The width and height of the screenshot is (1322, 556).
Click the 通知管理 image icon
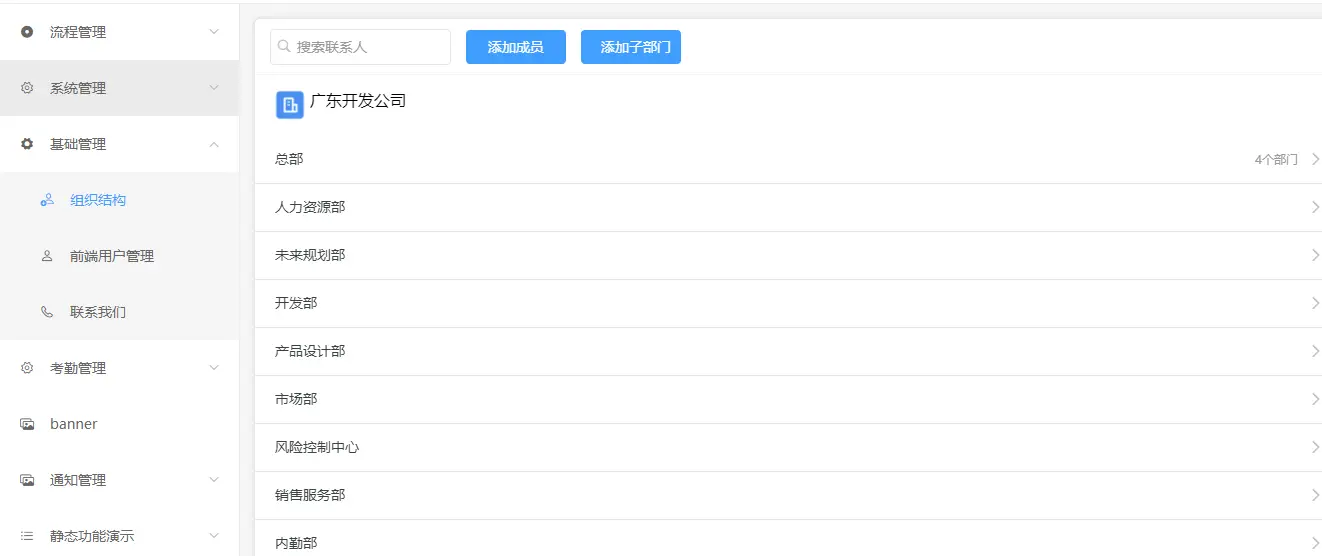tap(27, 480)
